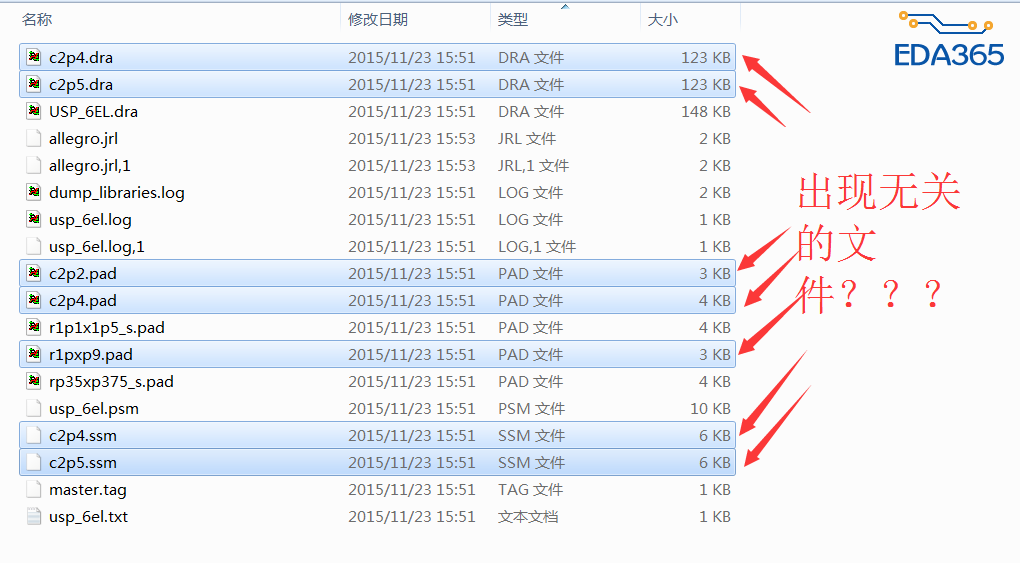Click the c2p5.dra file icon
1020x563 pixels.
point(34,85)
